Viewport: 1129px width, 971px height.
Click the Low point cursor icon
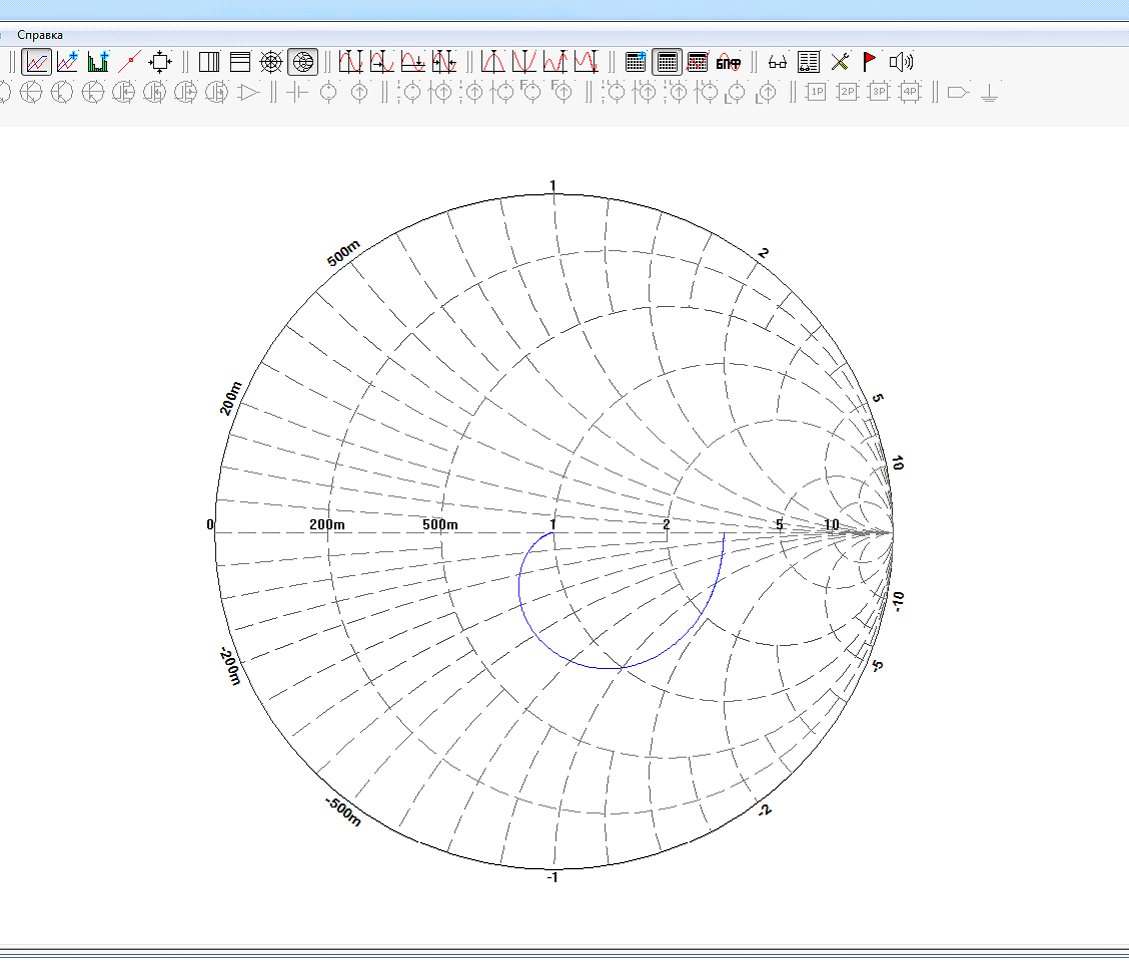[586, 62]
